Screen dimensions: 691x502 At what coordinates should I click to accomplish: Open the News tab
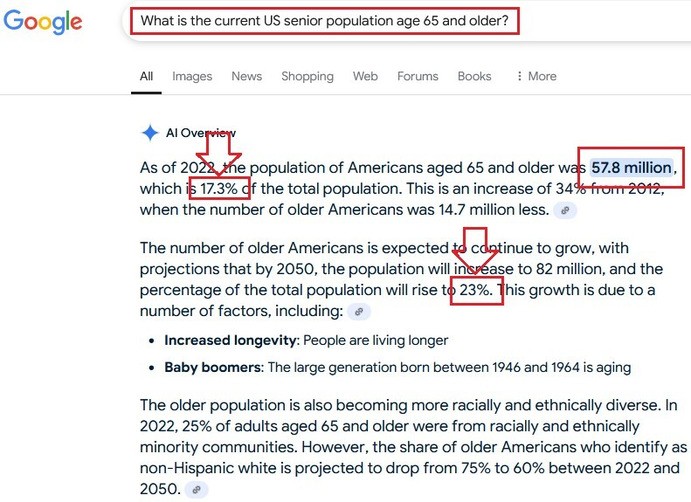(247, 76)
